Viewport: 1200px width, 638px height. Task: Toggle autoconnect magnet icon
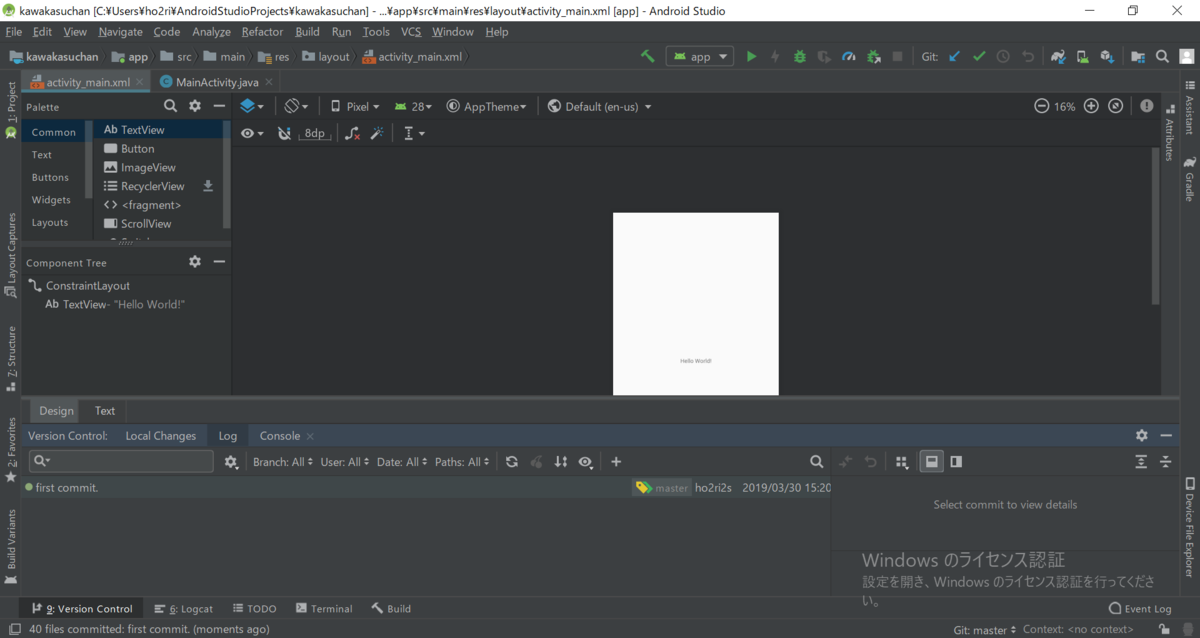coord(284,133)
